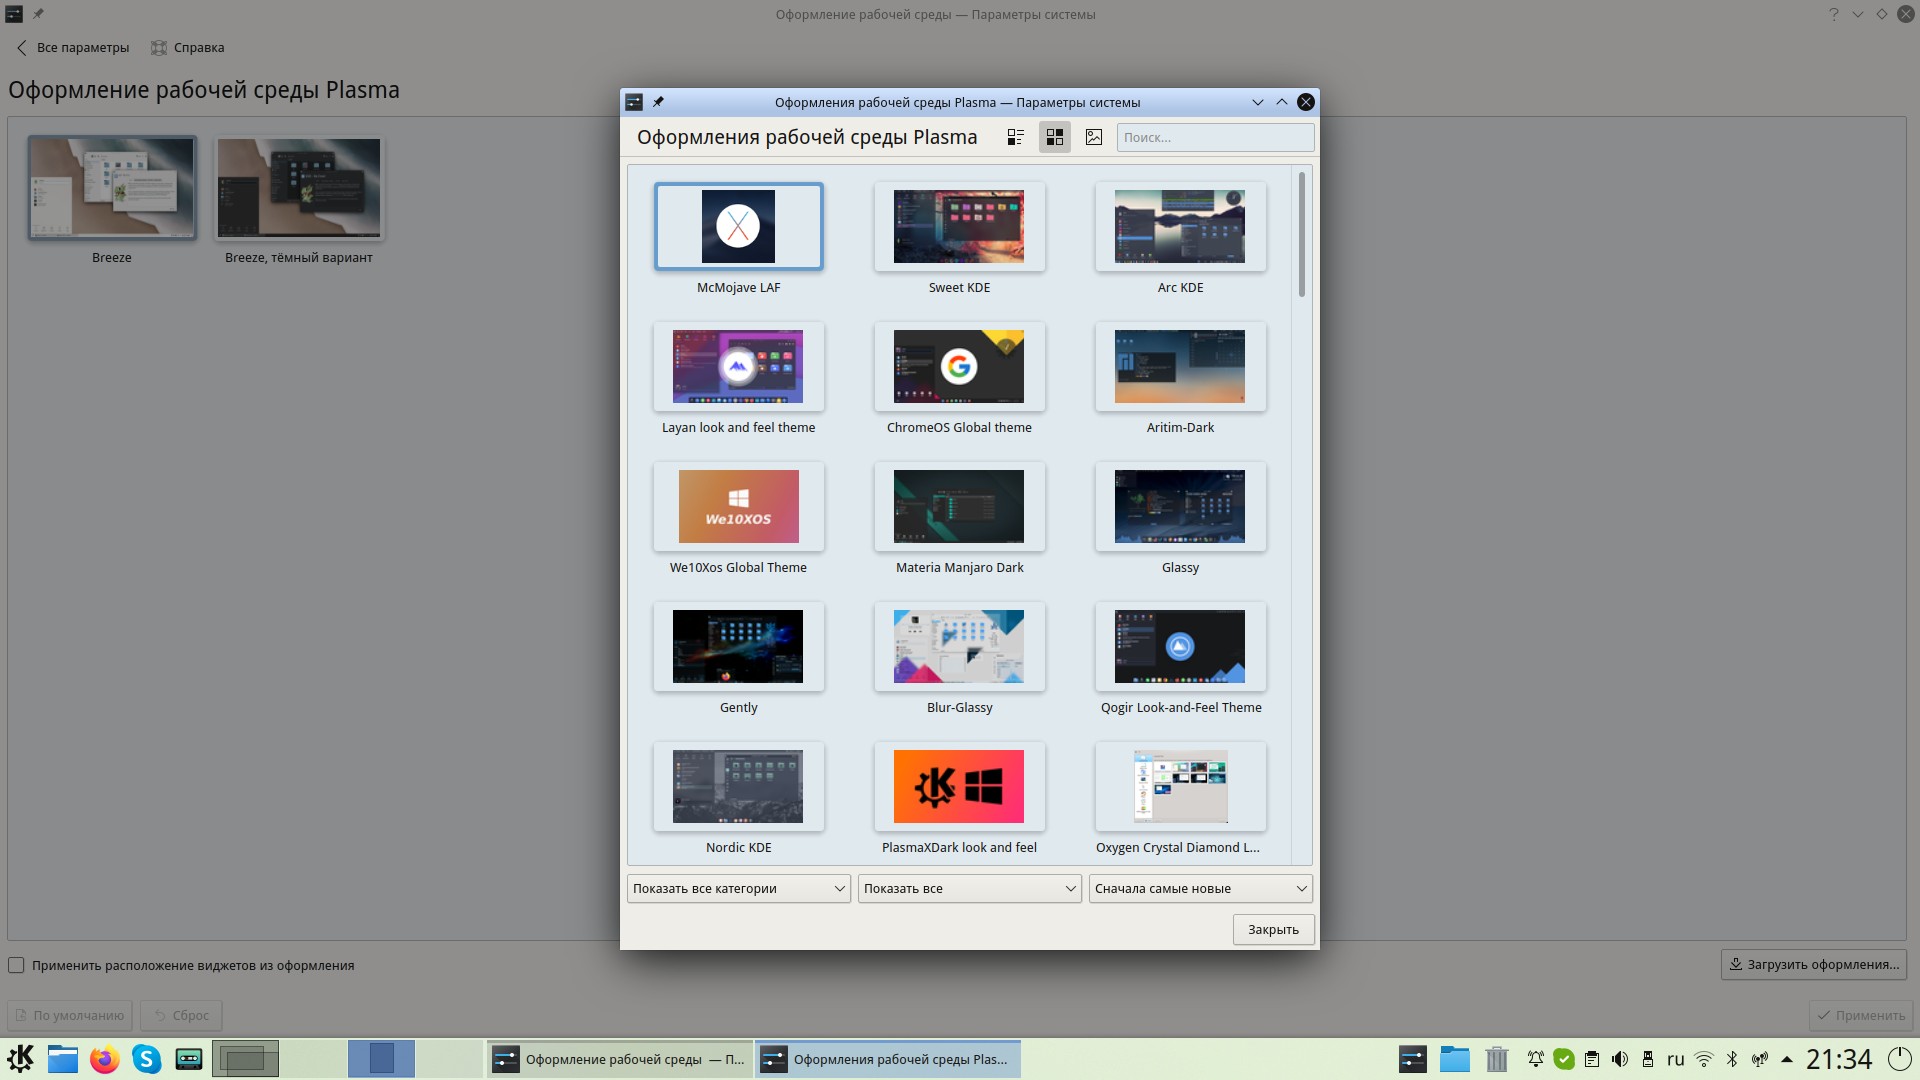Image resolution: width=1920 pixels, height=1080 pixels.
Task: Click the volume icon in tray
Action: [x=1620, y=1059]
